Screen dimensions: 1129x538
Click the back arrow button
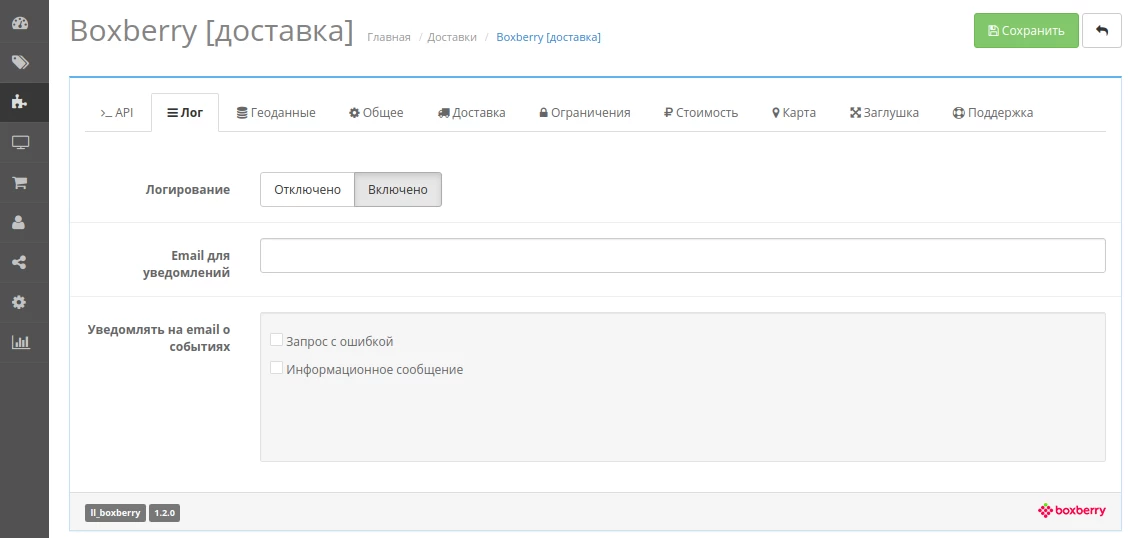pyautogui.click(x=1102, y=31)
